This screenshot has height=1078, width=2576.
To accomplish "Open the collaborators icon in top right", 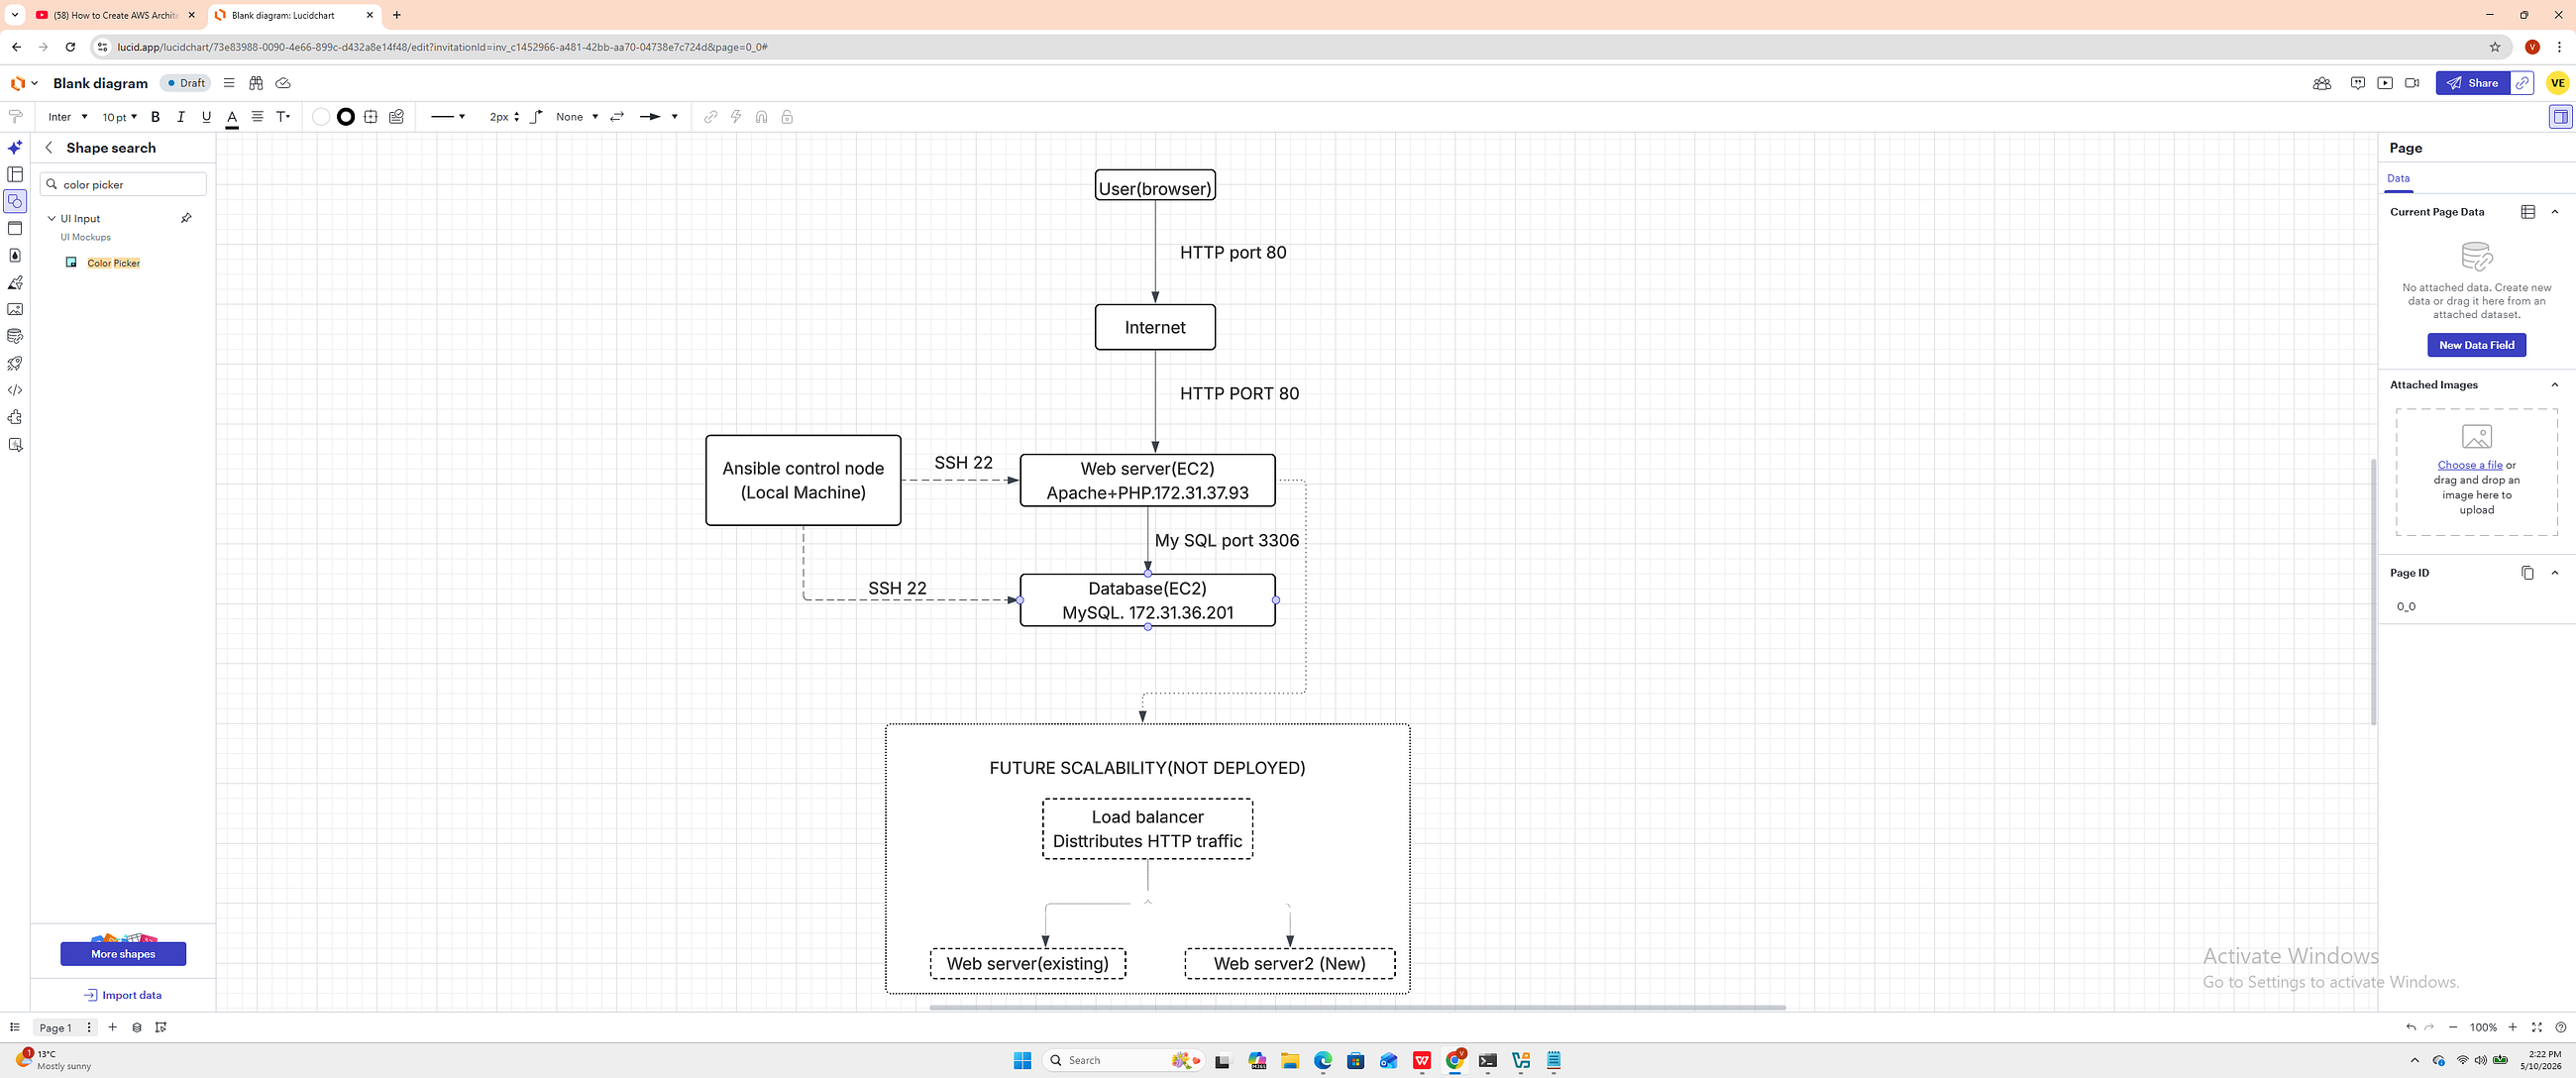I will pos(2322,83).
